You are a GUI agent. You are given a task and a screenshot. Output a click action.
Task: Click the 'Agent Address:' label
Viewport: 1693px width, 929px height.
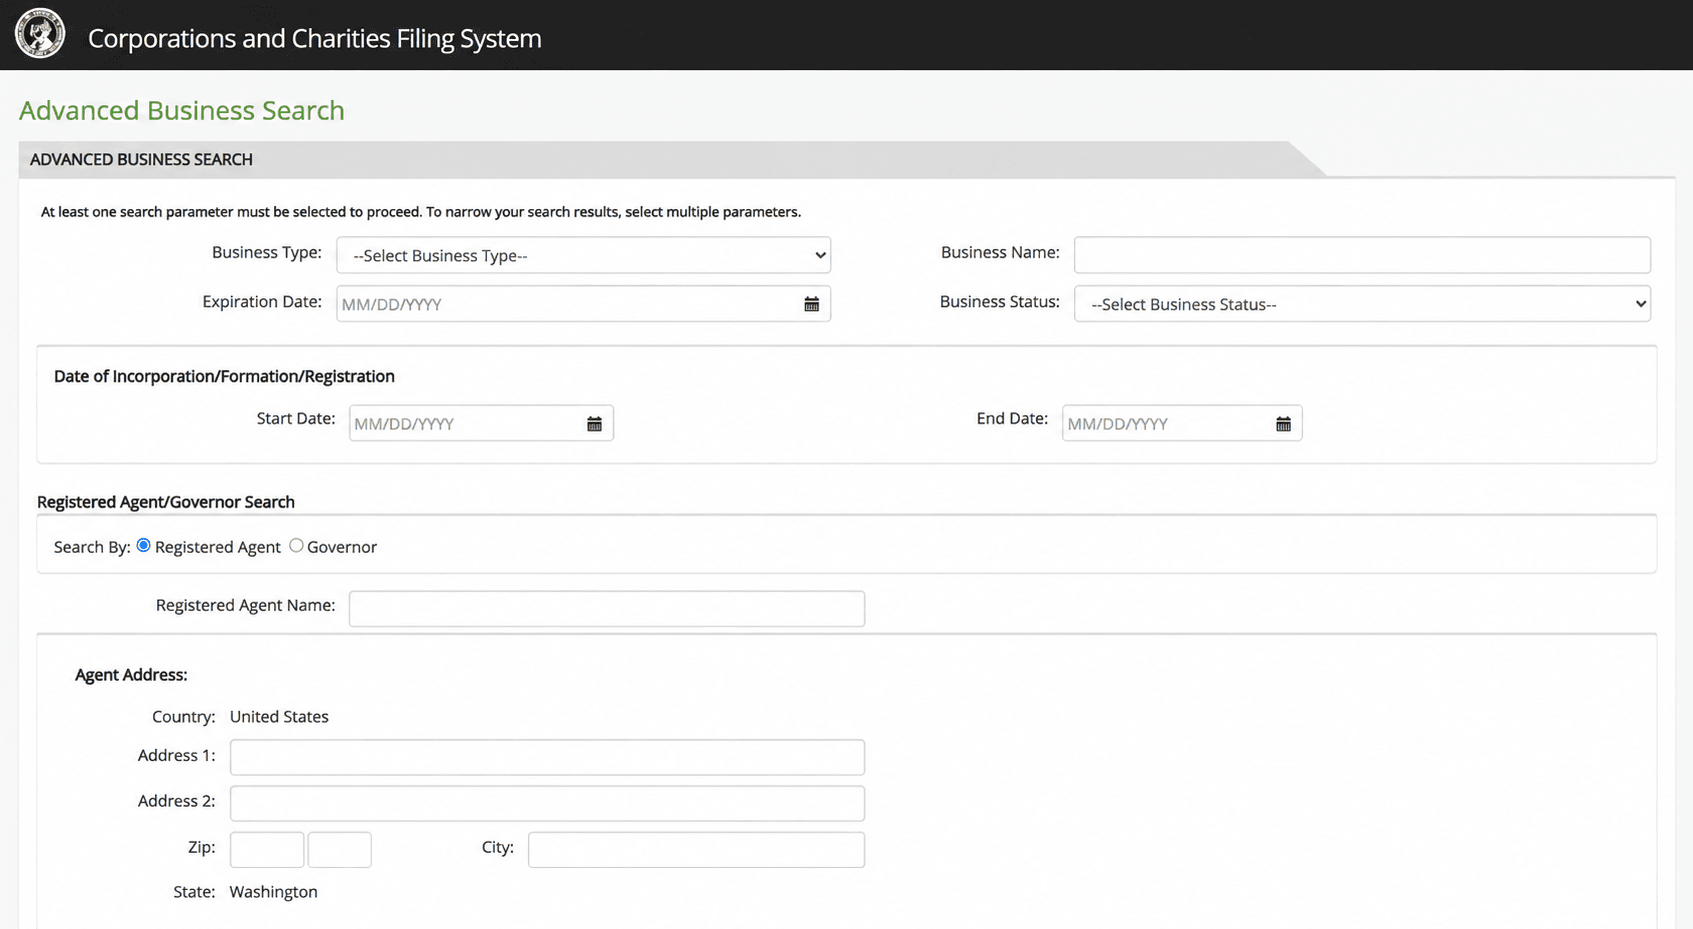pyautogui.click(x=131, y=675)
